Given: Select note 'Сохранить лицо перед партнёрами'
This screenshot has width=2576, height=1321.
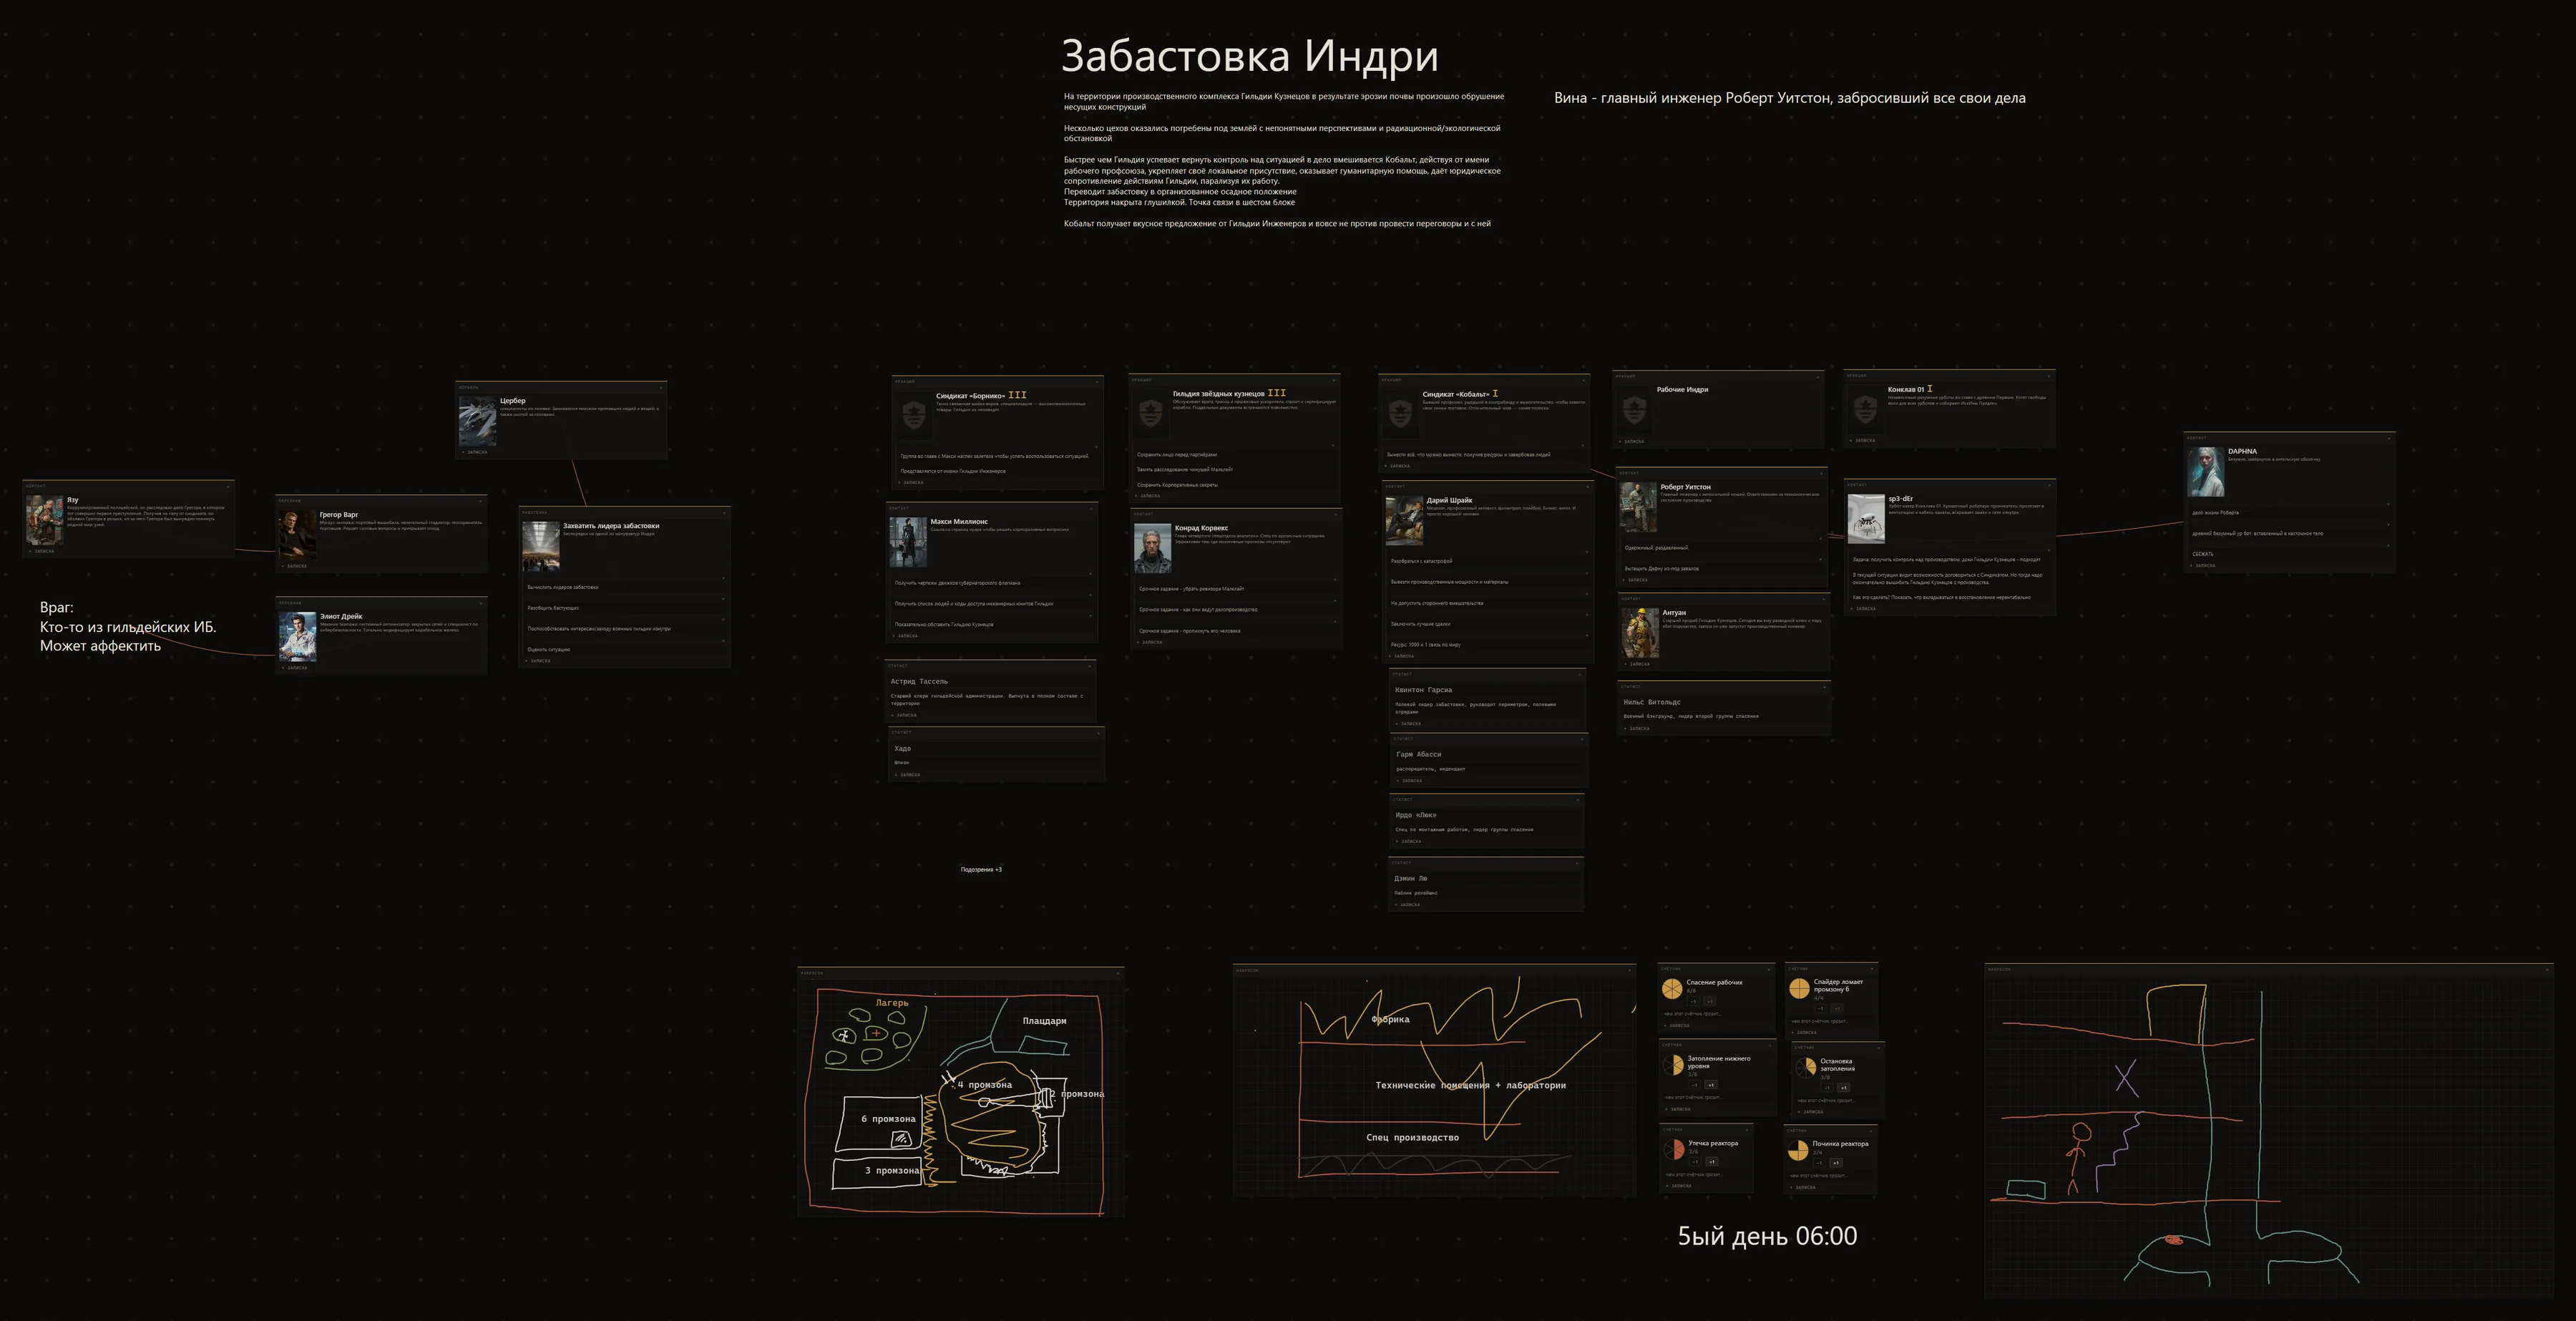Looking at the screenshot, I should [x=1177, y=454].
